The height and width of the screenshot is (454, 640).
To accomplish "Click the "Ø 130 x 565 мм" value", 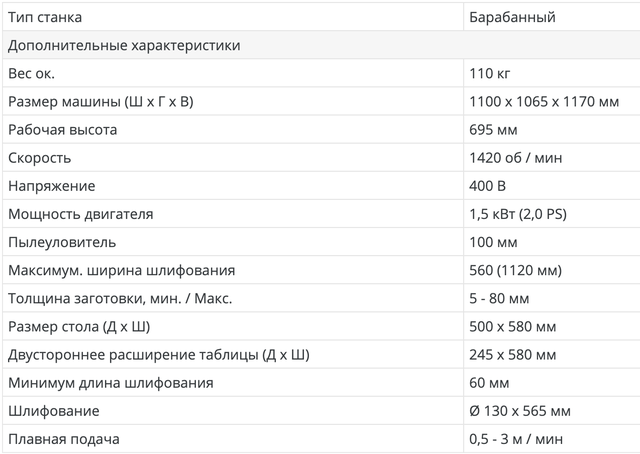I will 520,411.
